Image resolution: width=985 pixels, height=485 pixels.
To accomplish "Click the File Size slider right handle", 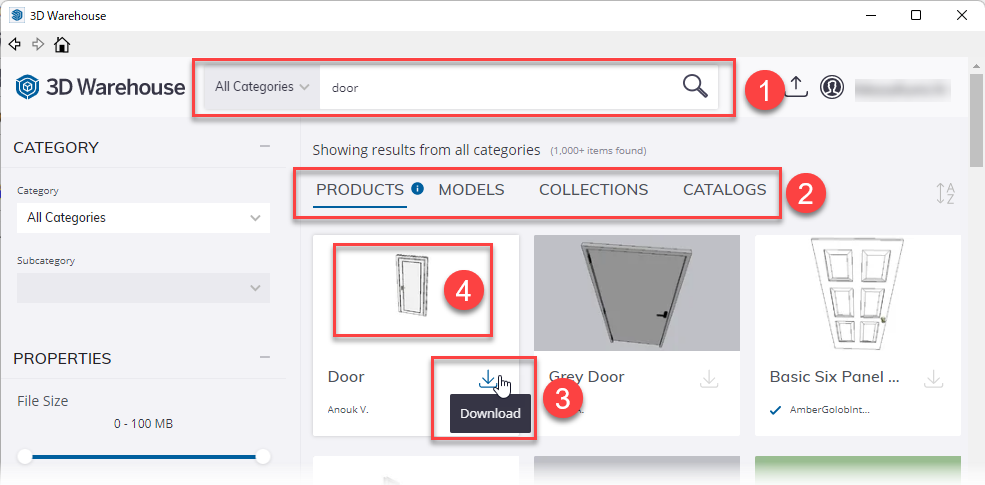I will tap(263, 457).
